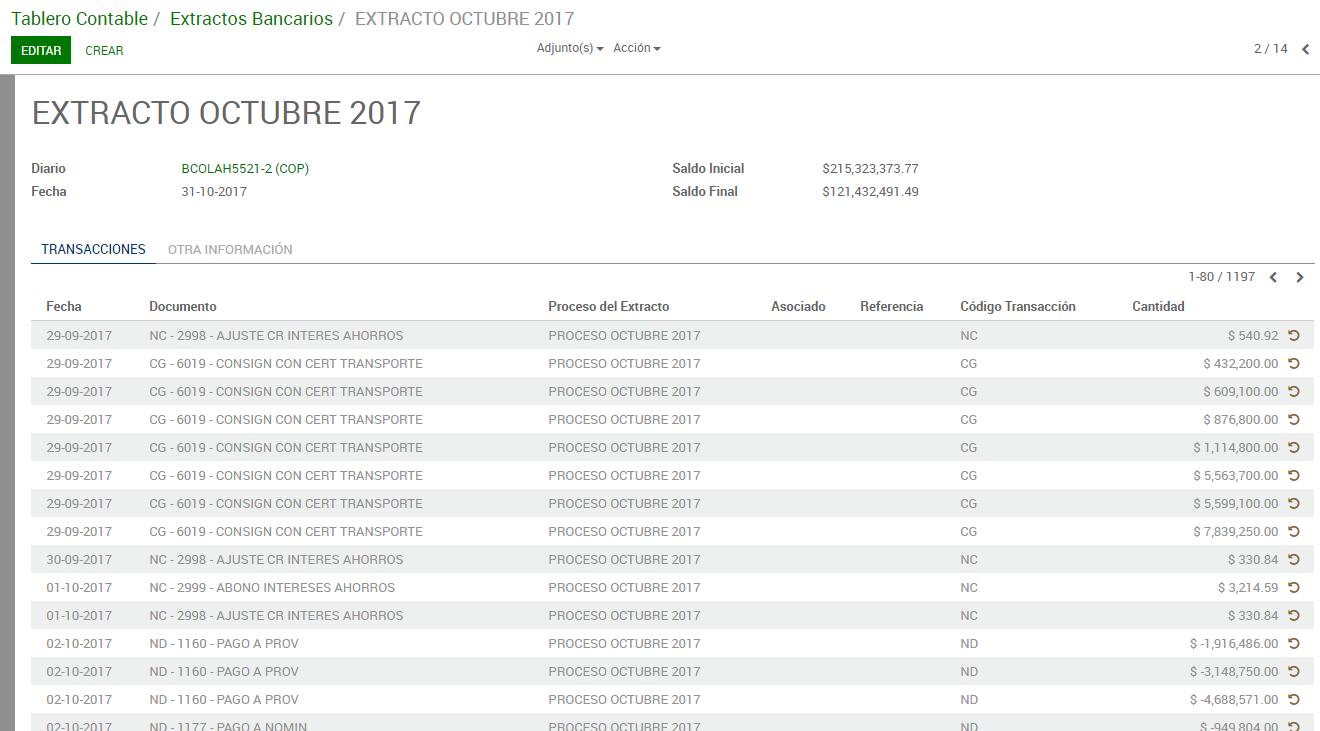The width and height of the screenshot is (1320, 731).
Task: Switch to the Otra Información tab
Action: point(230,250)
